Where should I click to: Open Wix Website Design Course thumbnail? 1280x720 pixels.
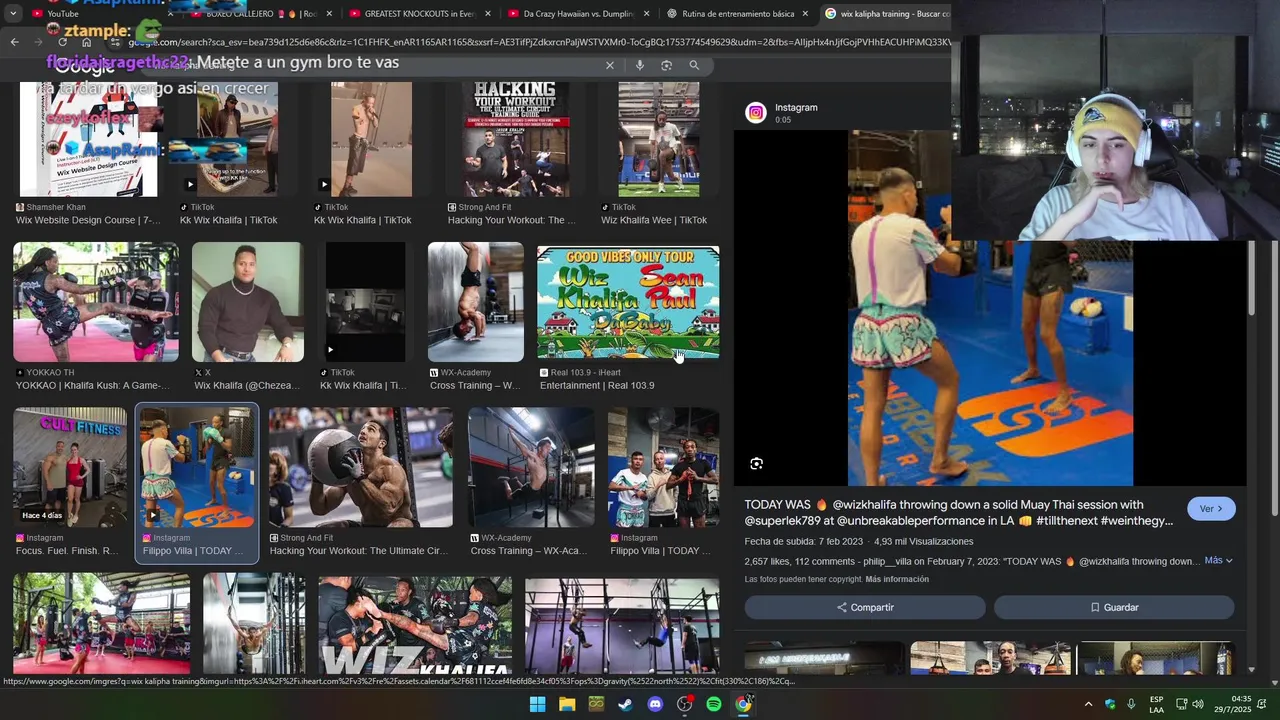(x=89, y=139)
